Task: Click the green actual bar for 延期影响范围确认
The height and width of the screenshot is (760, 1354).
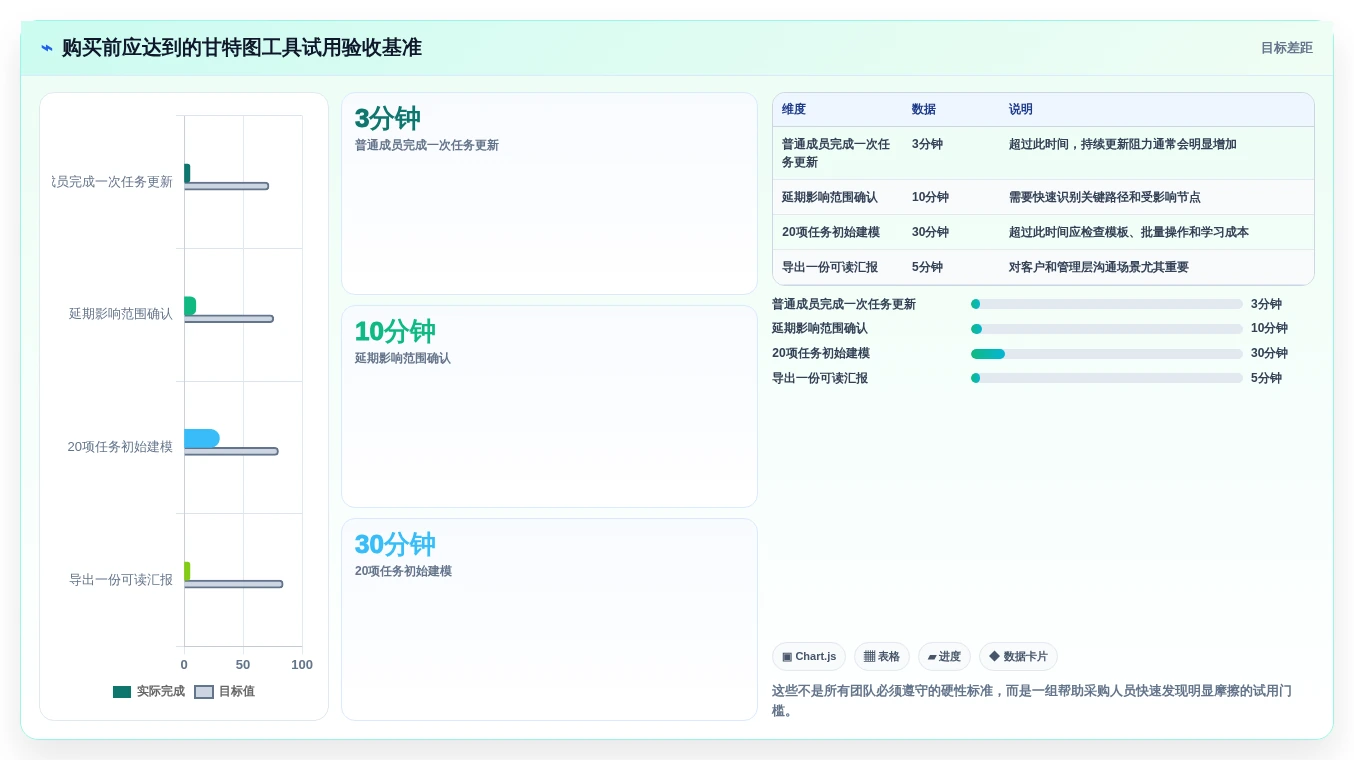Action: 190,306
